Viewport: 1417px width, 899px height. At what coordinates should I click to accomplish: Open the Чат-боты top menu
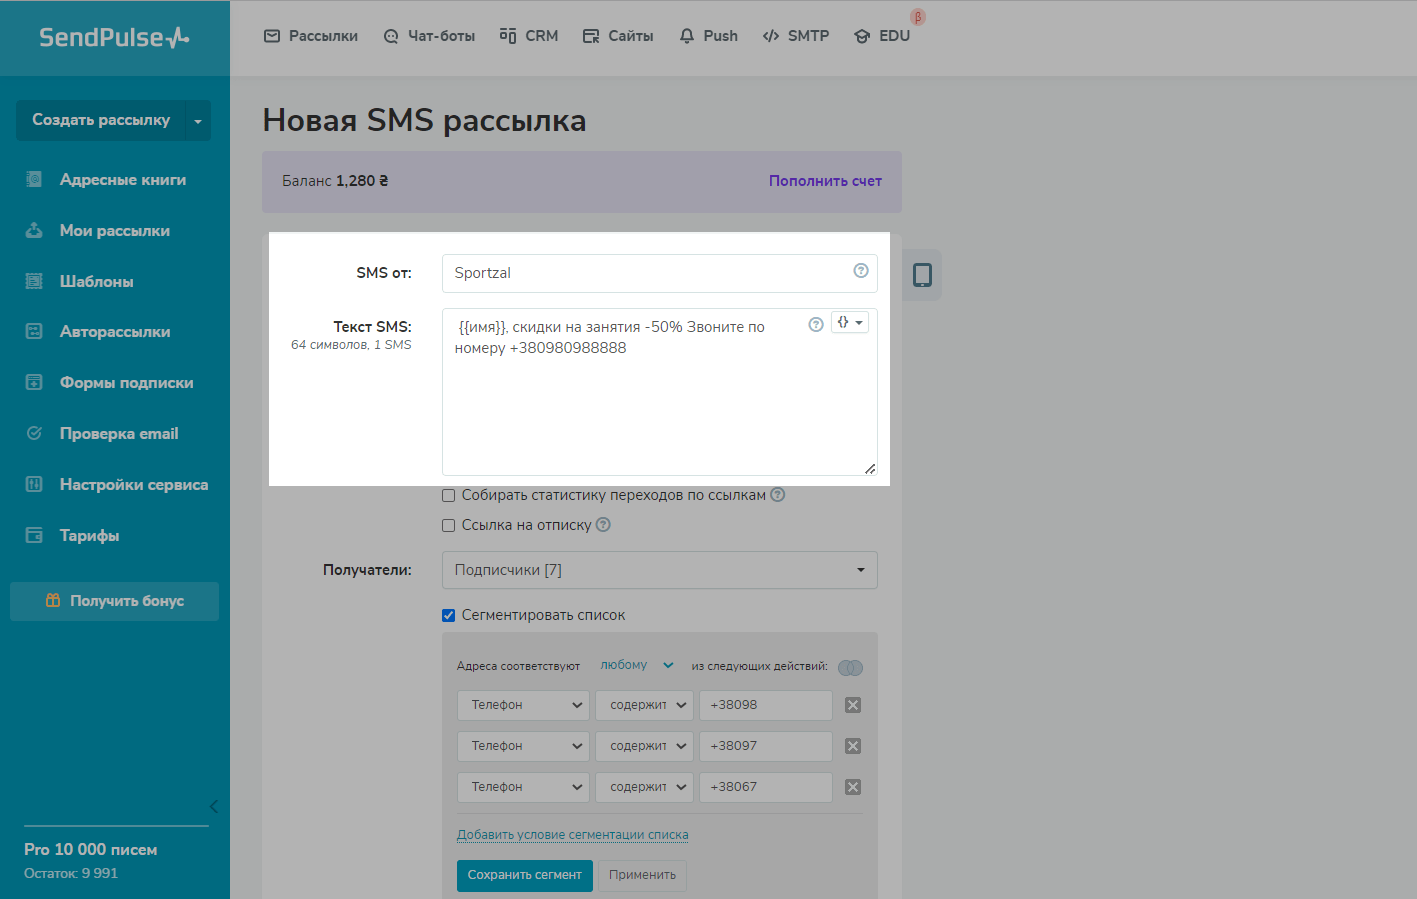tap(429, 36)
